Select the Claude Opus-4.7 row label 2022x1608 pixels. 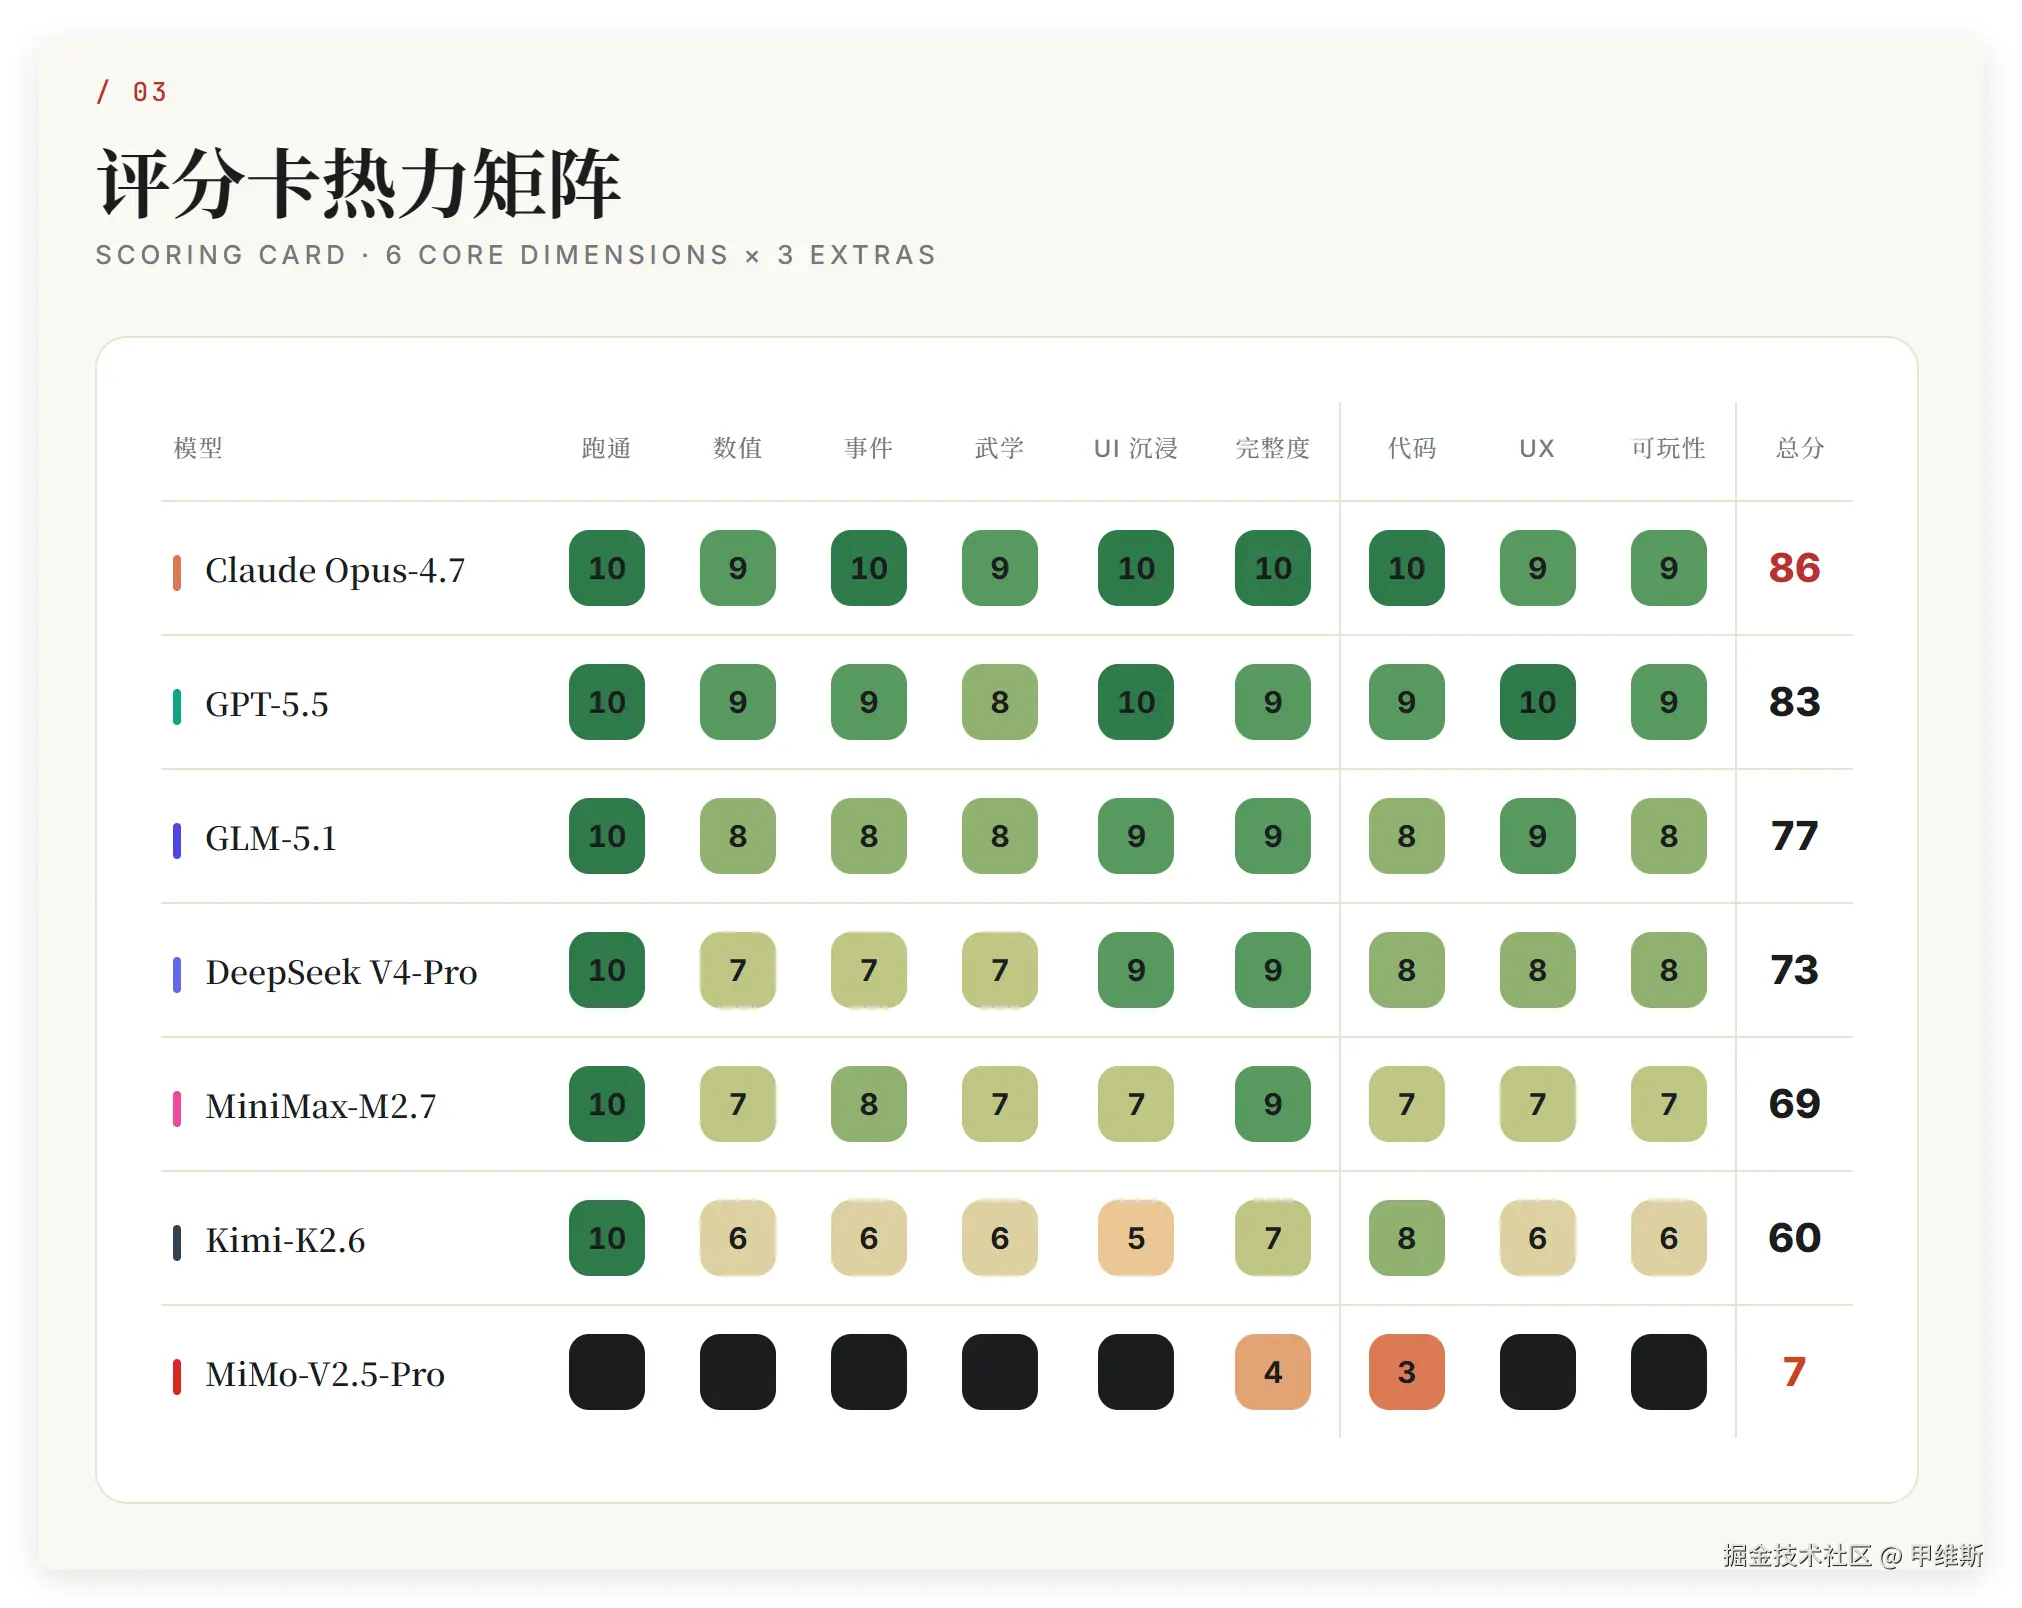pos(335,570)
